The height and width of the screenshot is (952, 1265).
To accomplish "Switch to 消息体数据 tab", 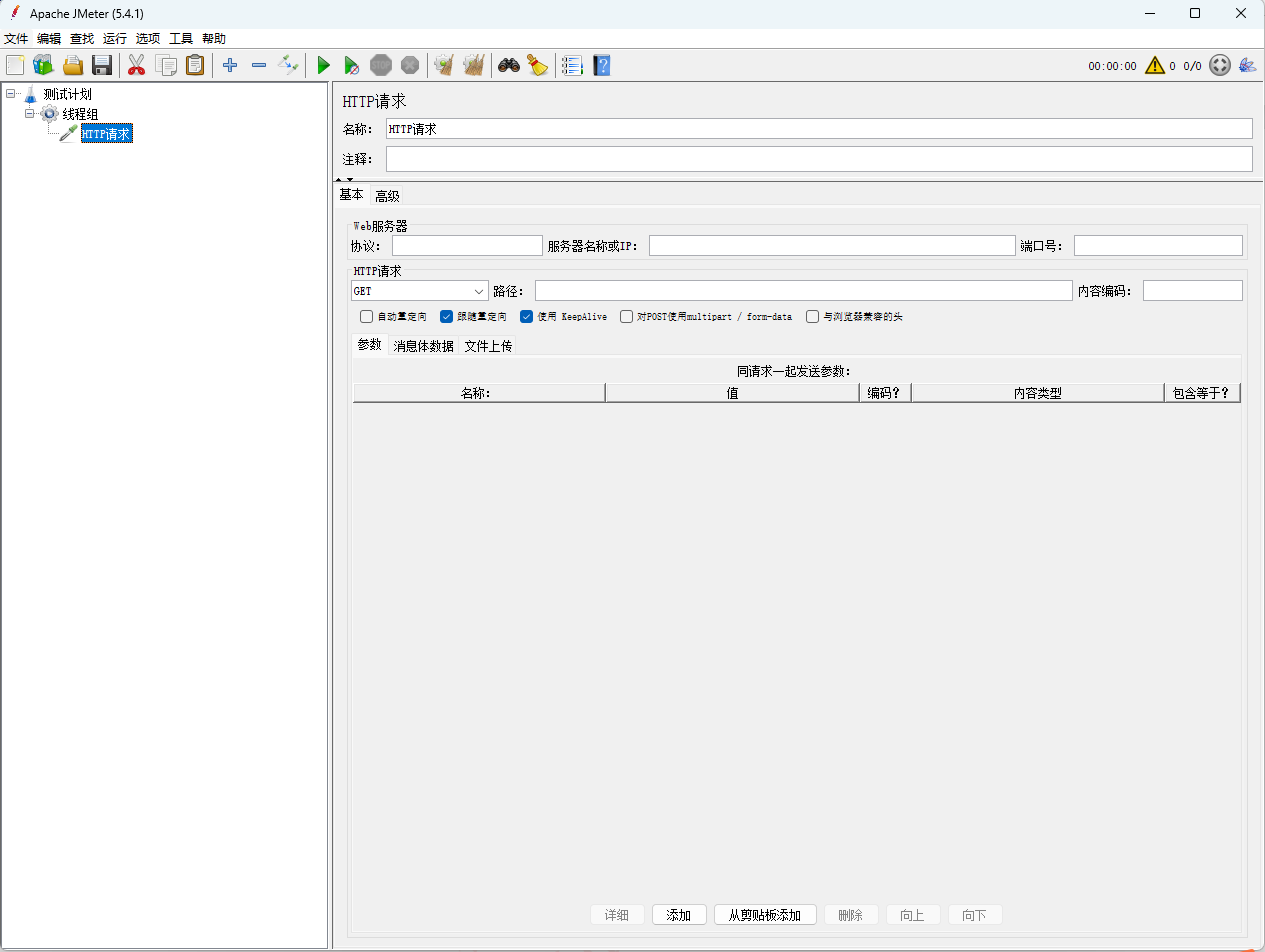I will pyautogui.click(x=423, y=346).
